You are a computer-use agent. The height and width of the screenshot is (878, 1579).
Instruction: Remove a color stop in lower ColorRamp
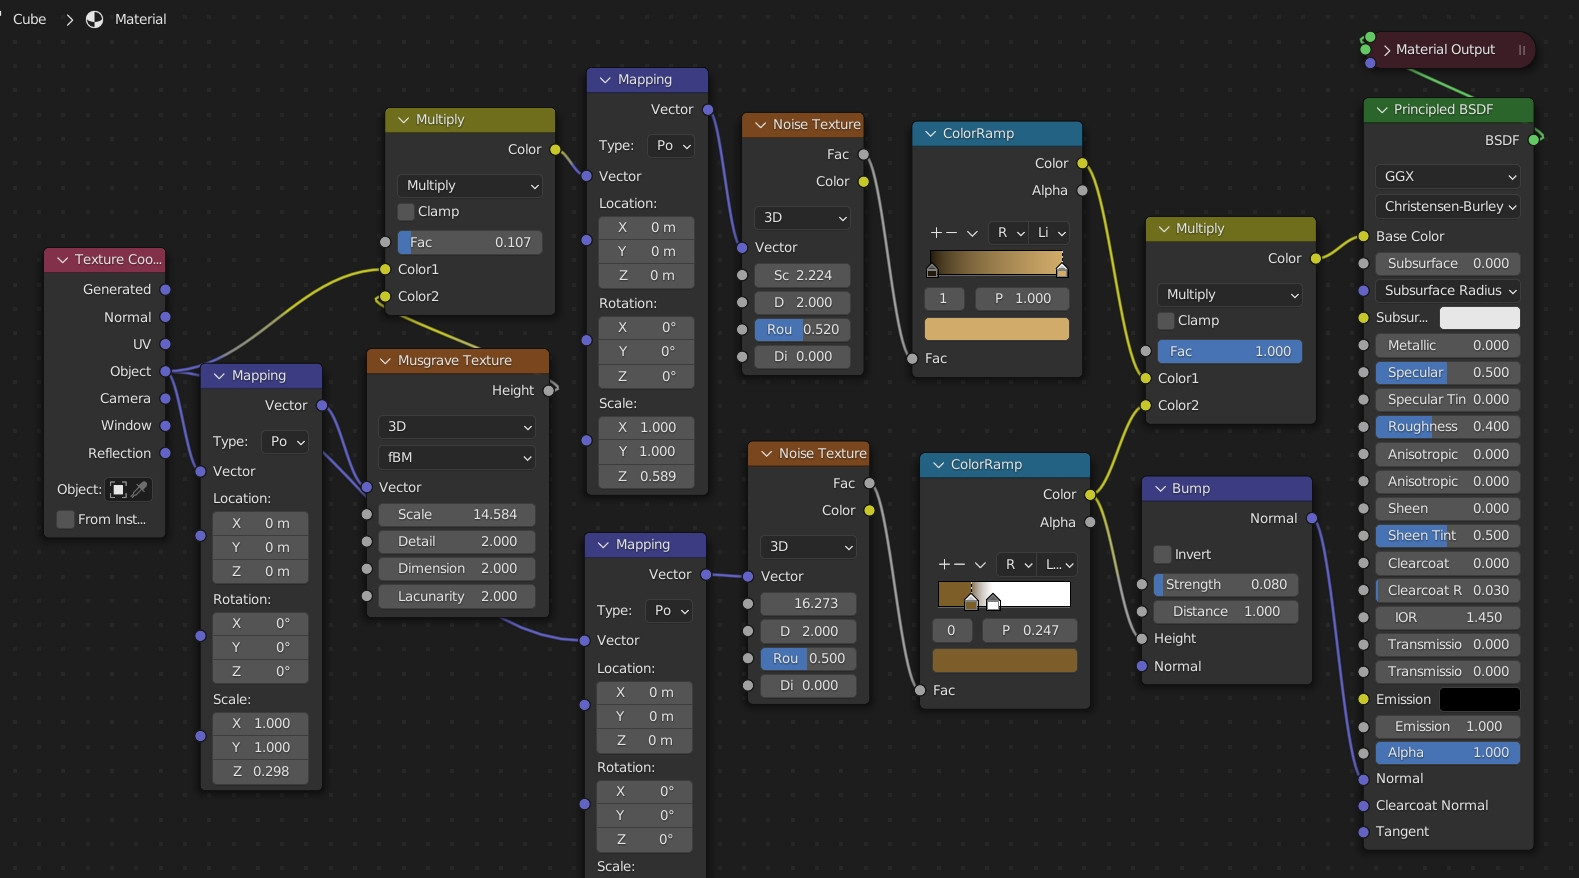[958, 564]
